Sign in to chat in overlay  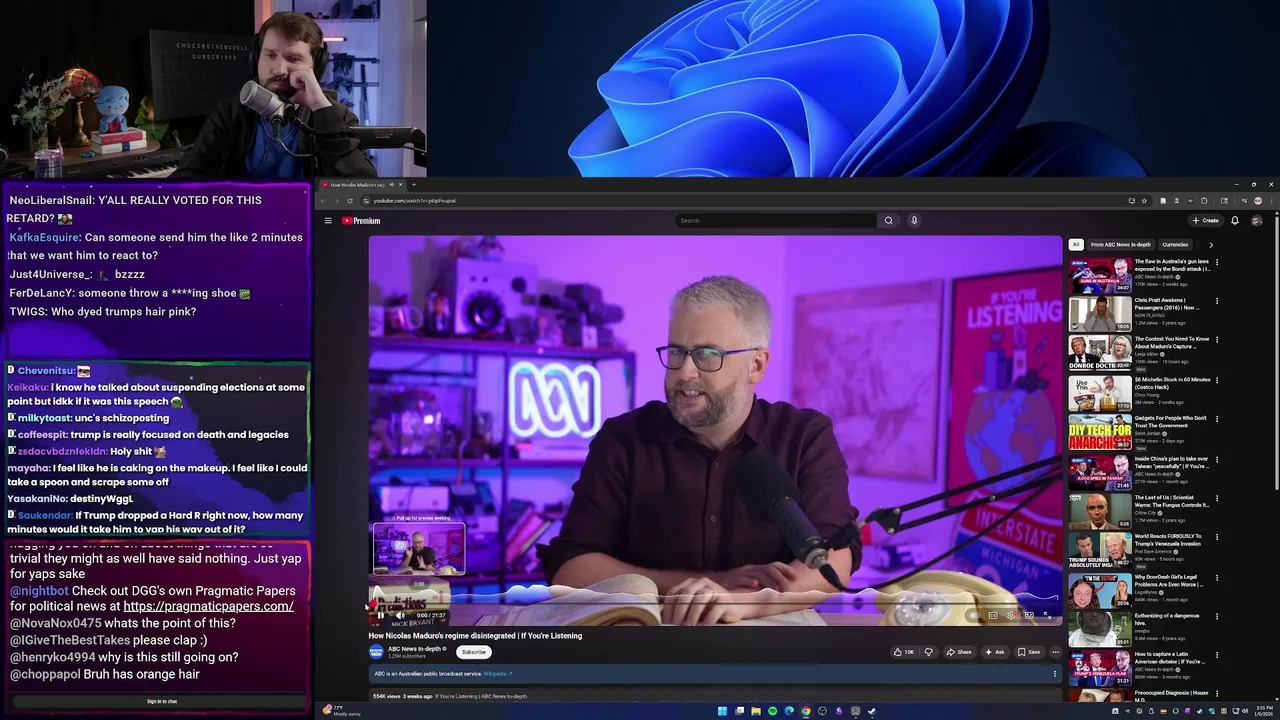click(x=162, y=702)
